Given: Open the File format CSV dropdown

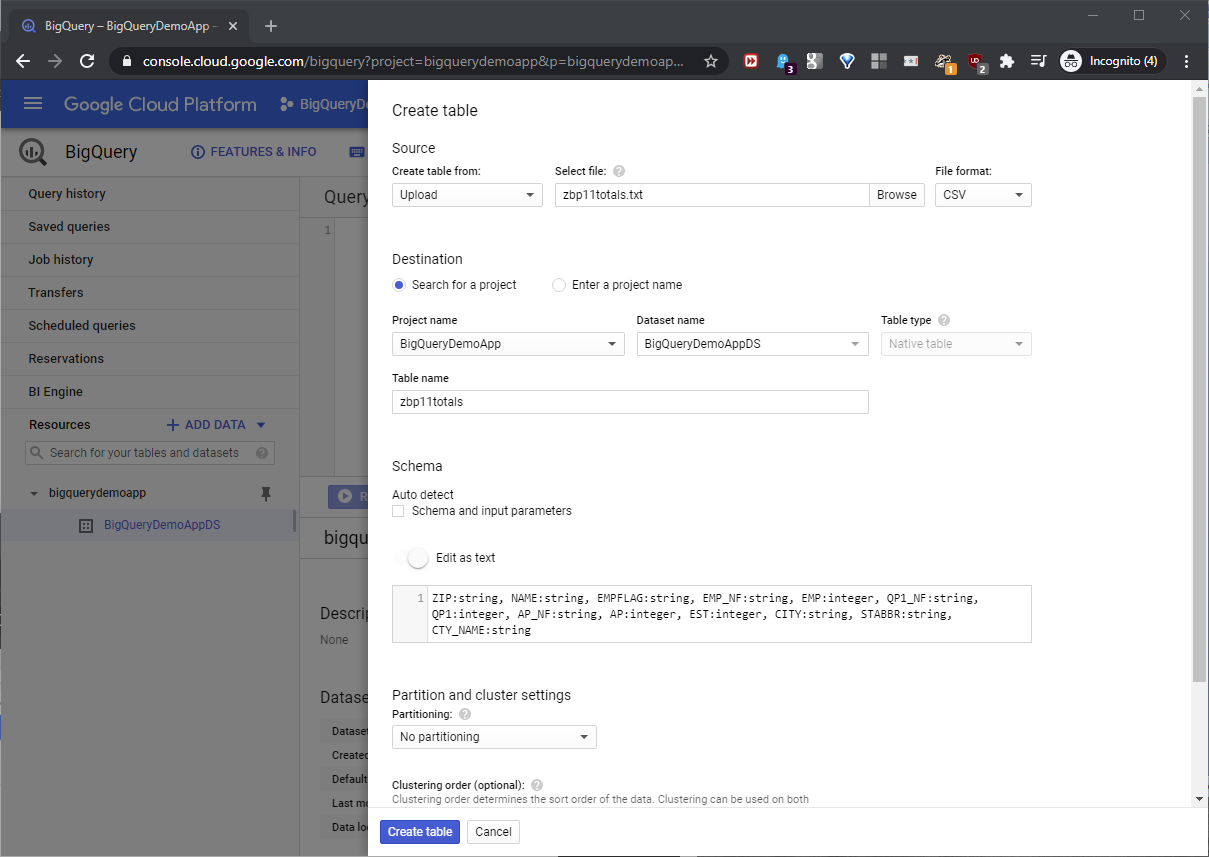Looking at the screenshot, I should tap(983, 195).
